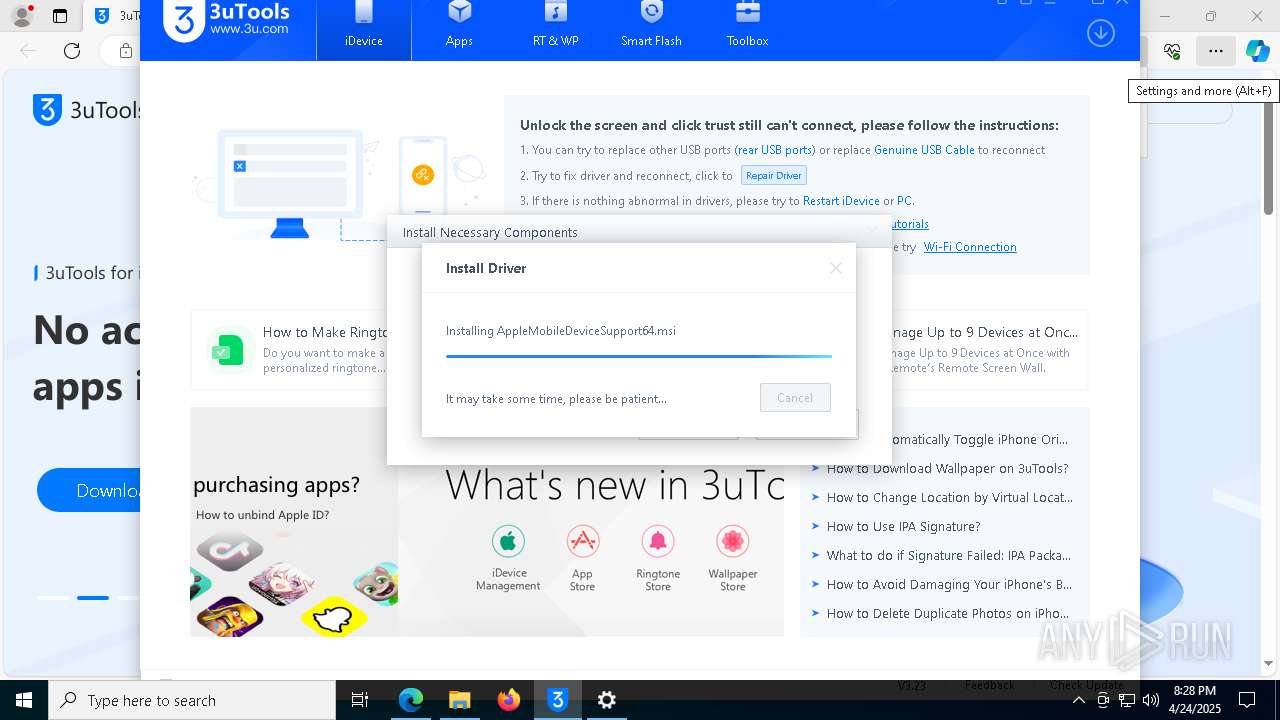
Task: Close the Install Driver dialog
Action: (836, 268)
